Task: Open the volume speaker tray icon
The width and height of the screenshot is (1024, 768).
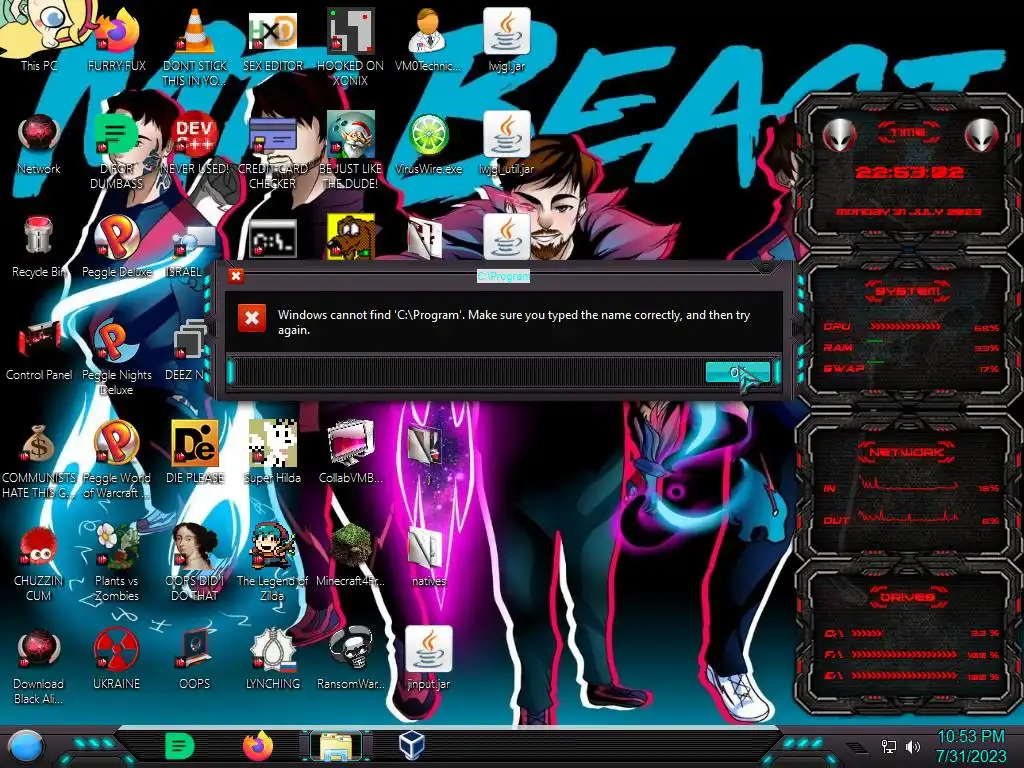Action: 912,746
